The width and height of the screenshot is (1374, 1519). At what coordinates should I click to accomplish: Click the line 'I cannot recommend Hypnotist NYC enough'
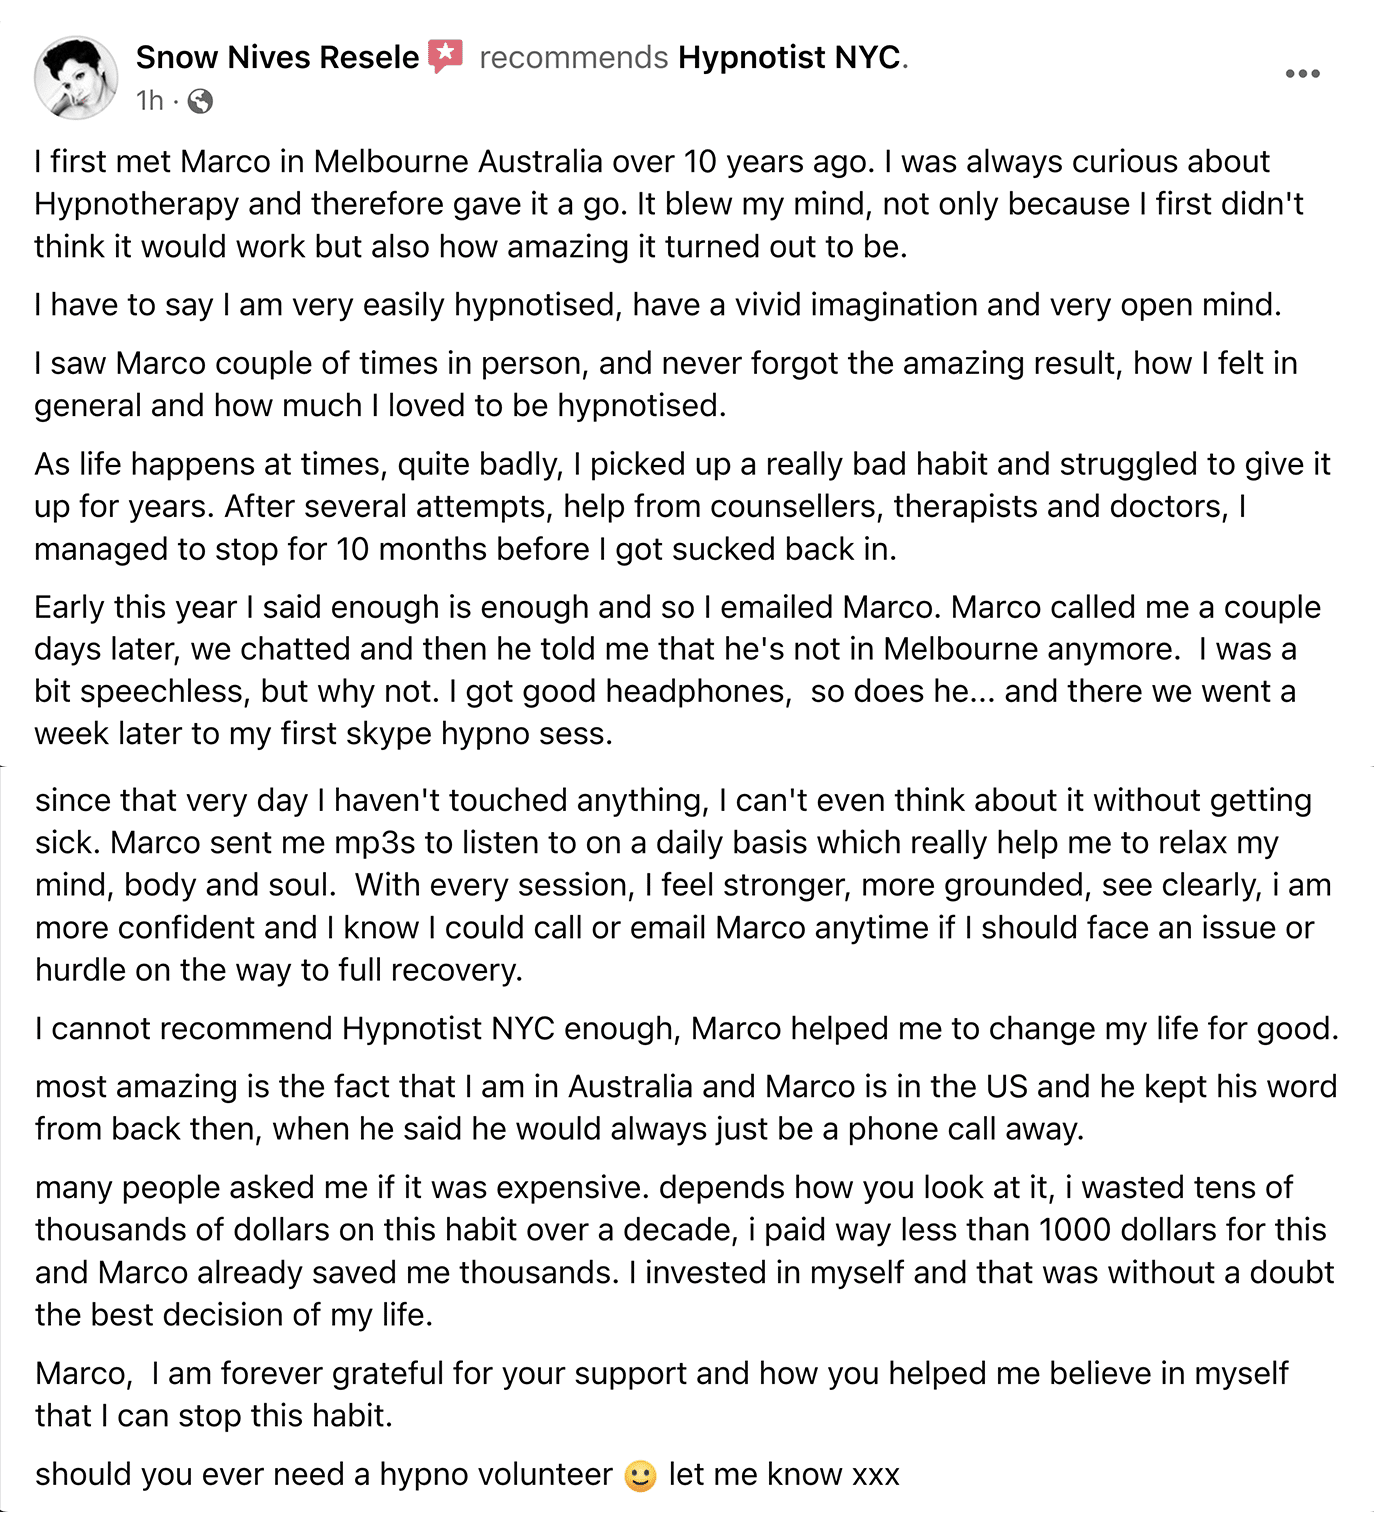point(686,1029)
